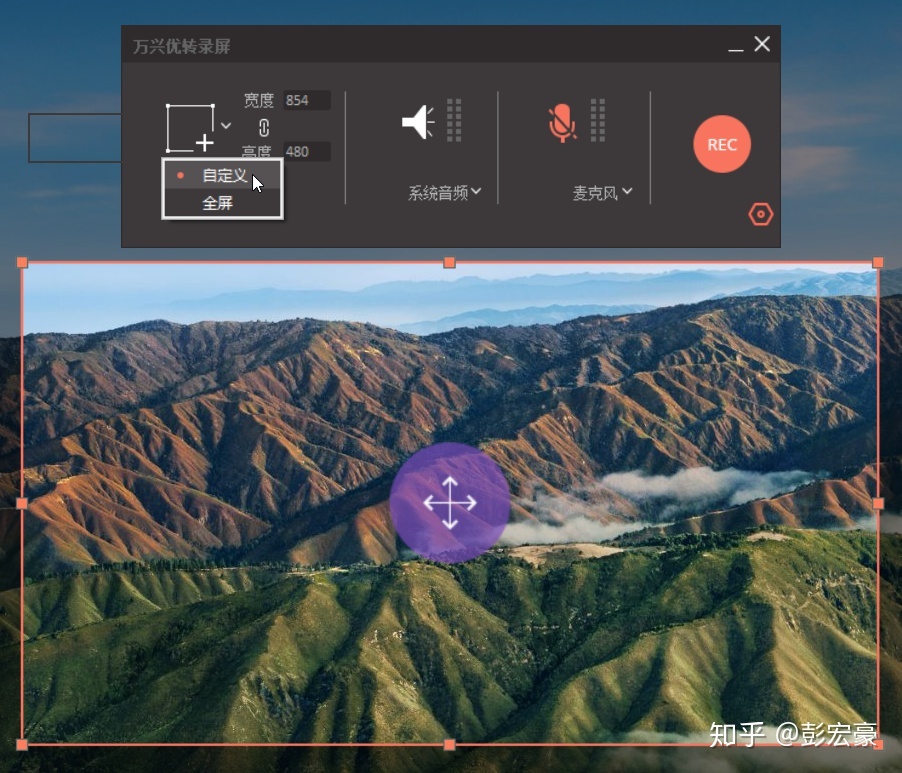Click the width field showing 854
The width and height of the screenshot is (902, 773).
pos(307,100)
